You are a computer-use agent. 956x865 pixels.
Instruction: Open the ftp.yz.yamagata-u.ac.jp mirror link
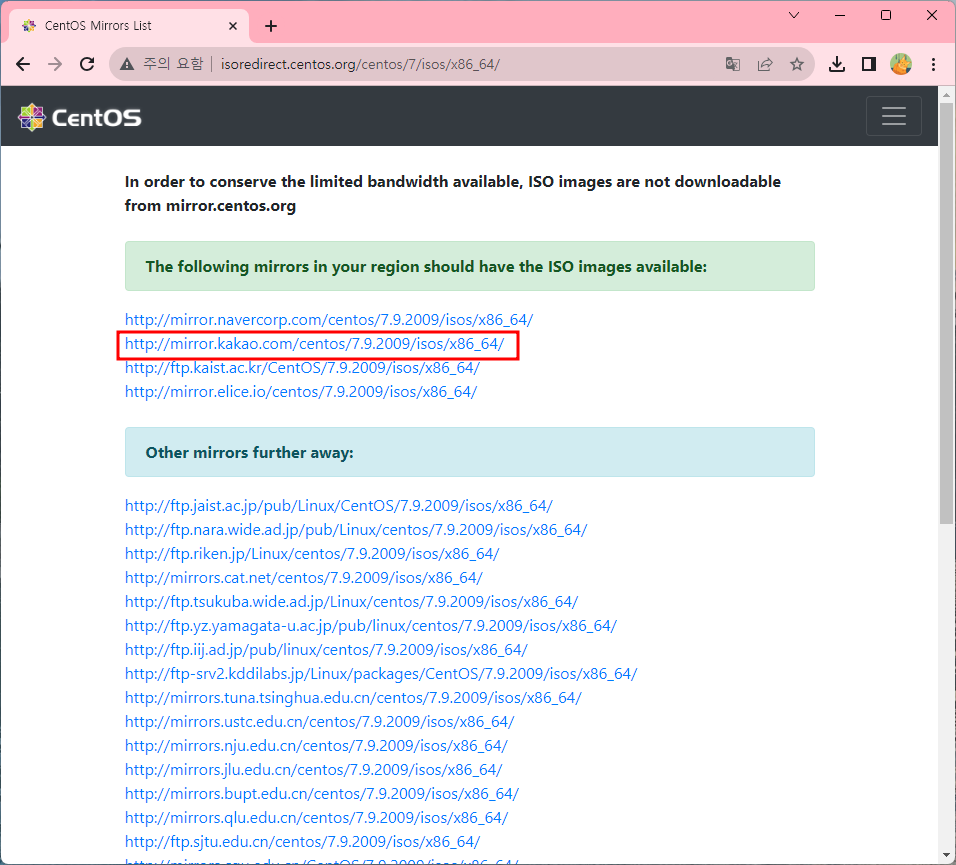[x=371, y=625]
